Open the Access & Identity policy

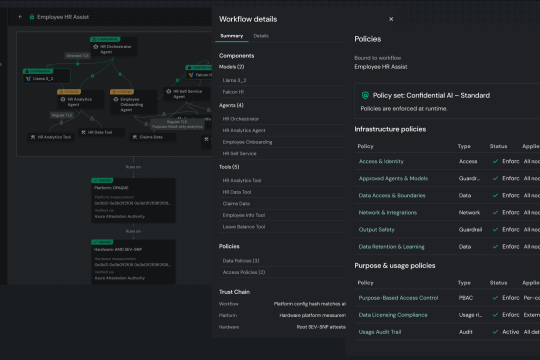tap(381, 161)
